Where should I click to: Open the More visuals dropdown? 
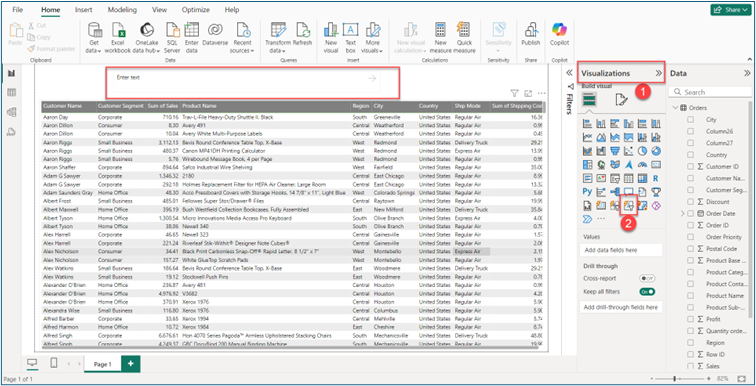tap(371, 38)
